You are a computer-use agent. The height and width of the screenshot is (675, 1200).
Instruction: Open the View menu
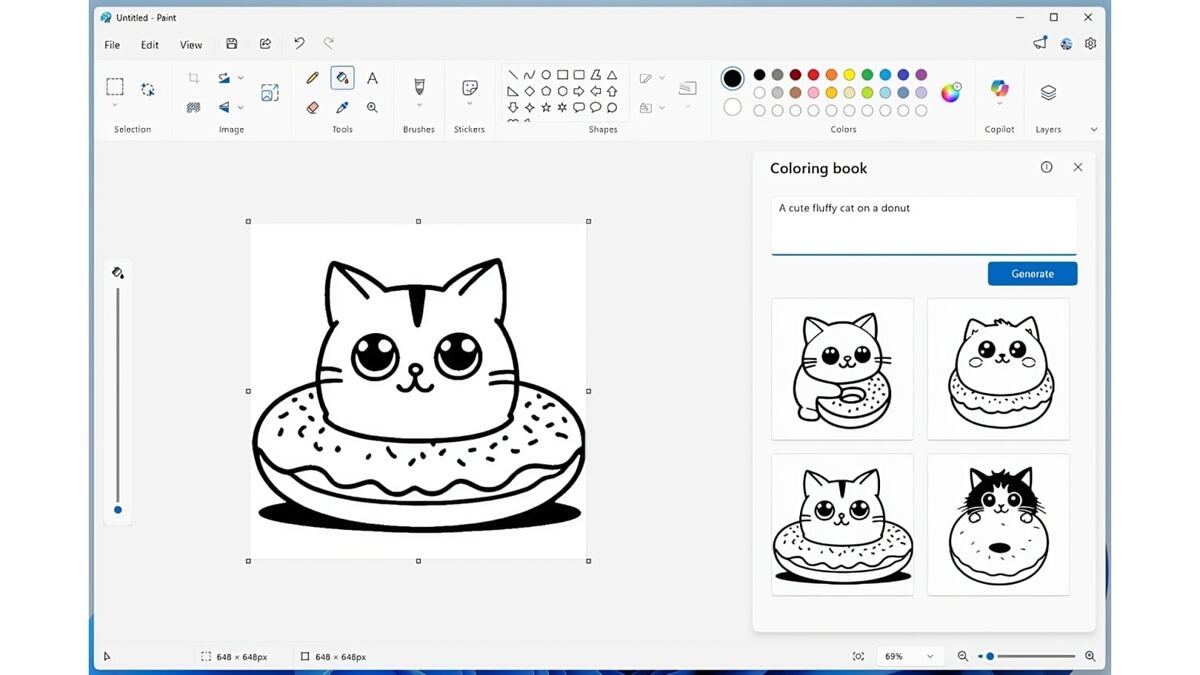coord(191,44)
